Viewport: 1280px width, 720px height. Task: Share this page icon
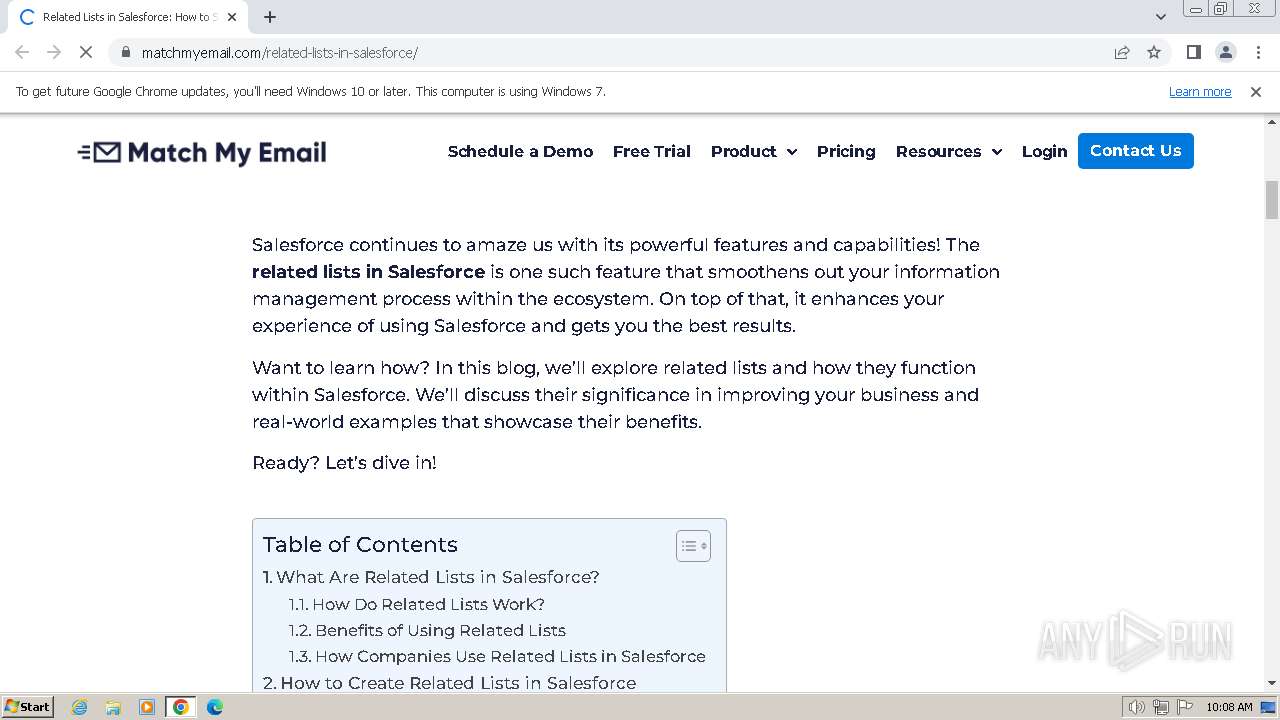1122,52
